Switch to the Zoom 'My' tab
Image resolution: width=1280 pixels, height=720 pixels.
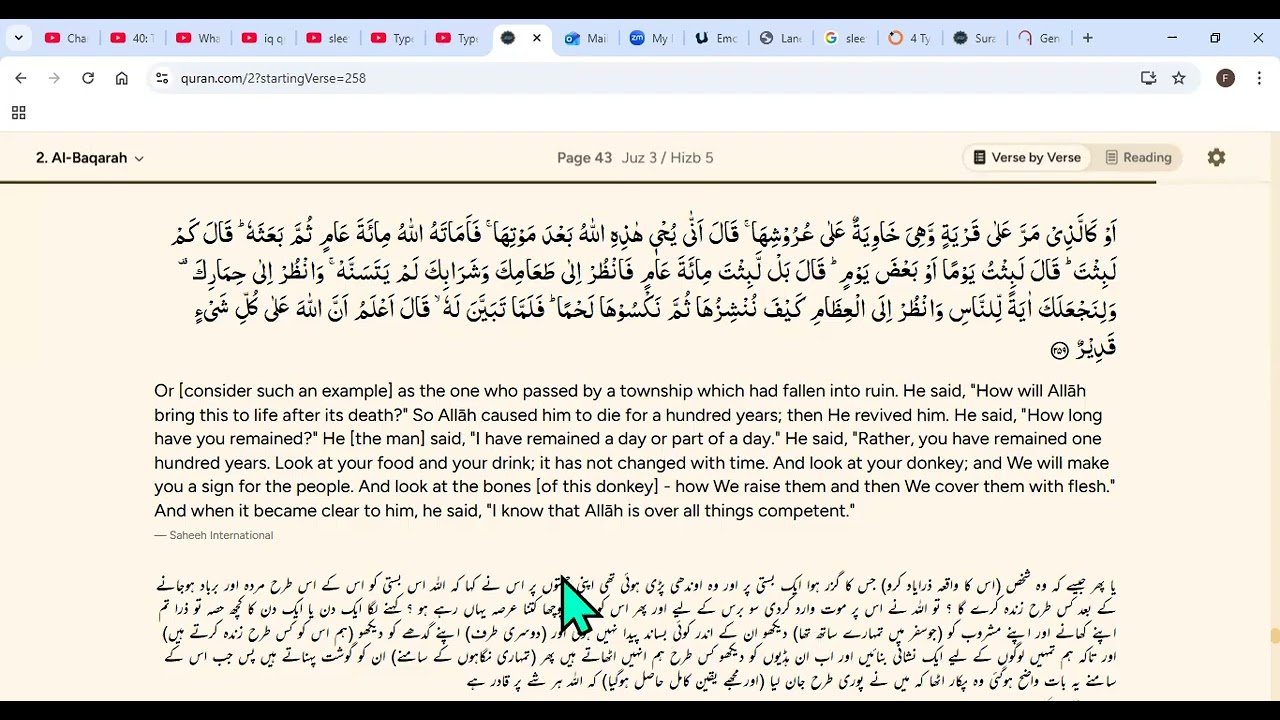[x=651, y=38]
